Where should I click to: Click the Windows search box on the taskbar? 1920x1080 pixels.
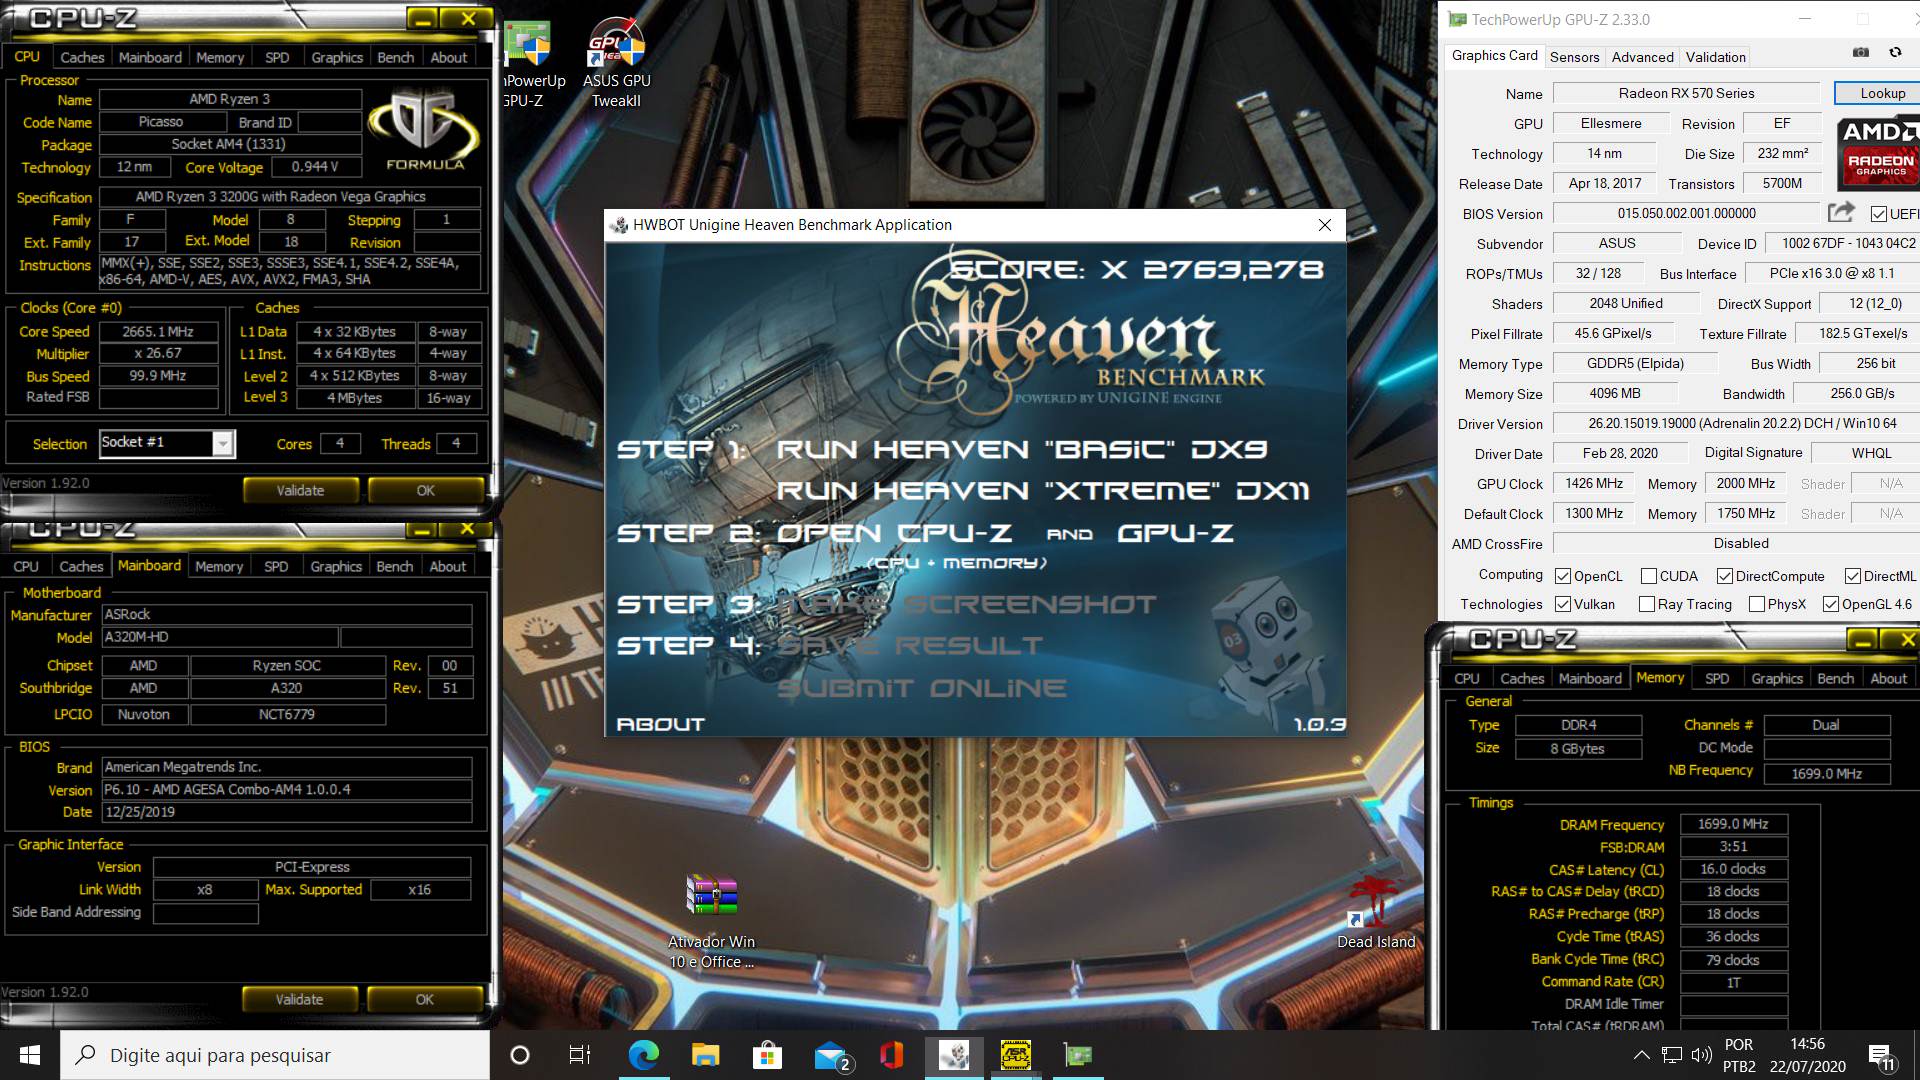pyautogui.click(x=275, y=1055)
